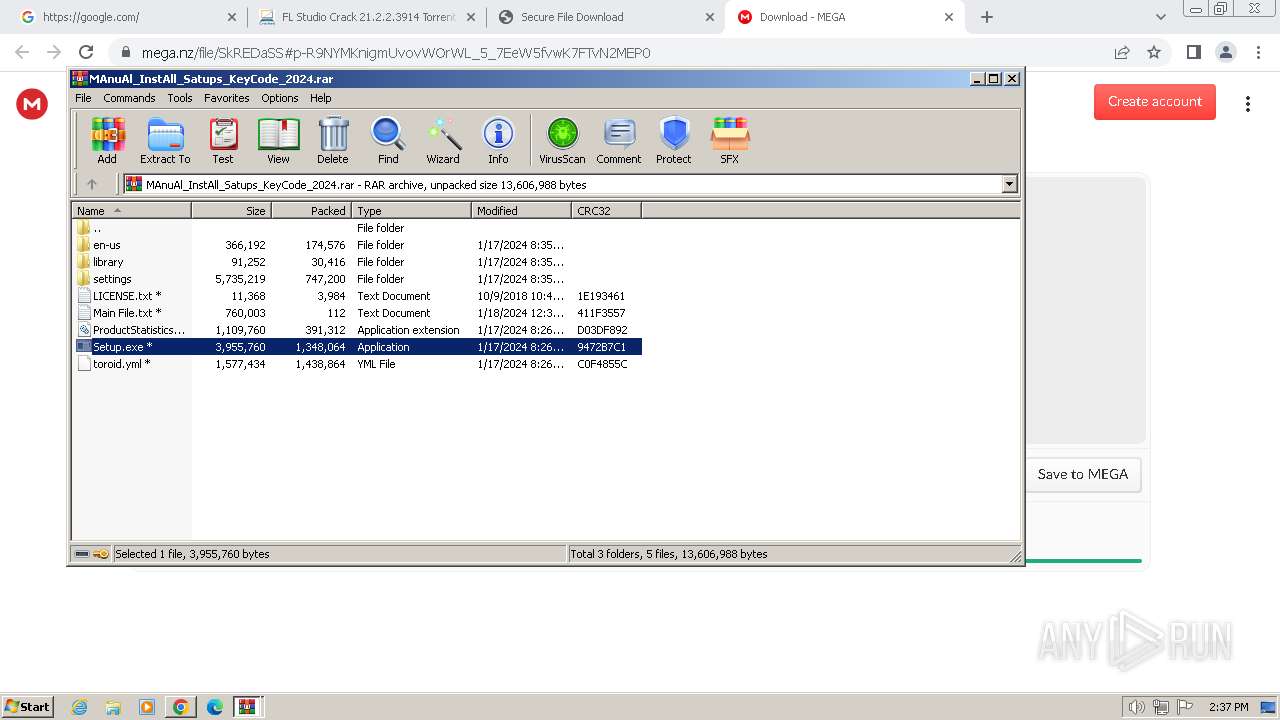Click the share page icon
This screenshot has height=720, width=1280.
point(1122,52)
